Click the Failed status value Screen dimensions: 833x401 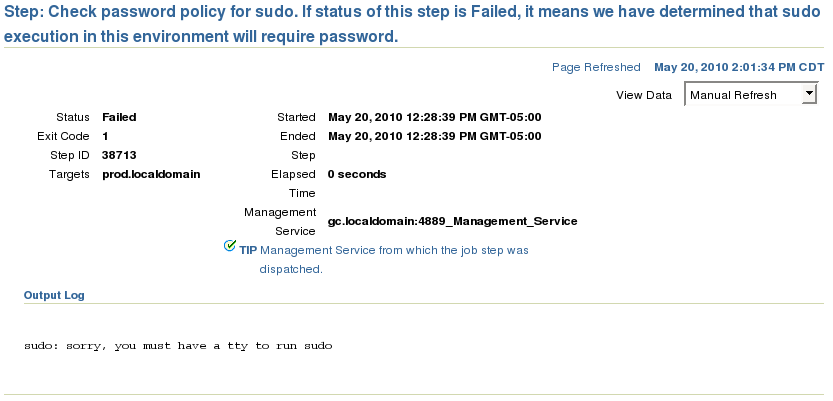(119, 117)
